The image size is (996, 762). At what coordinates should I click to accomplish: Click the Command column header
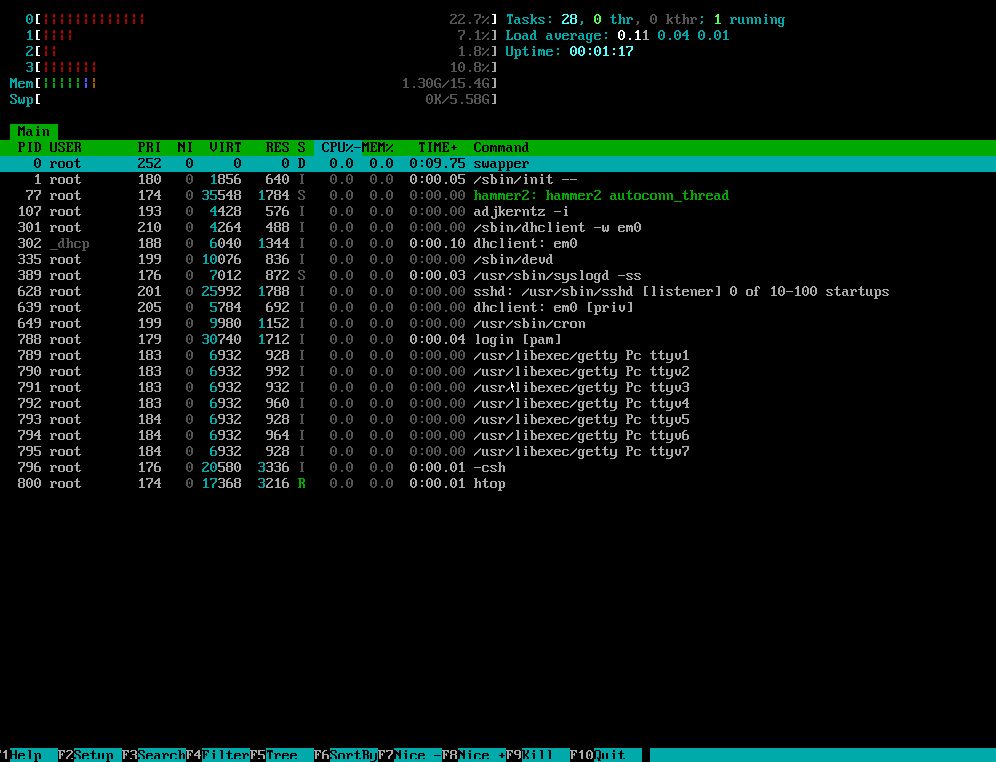point(501,147)
